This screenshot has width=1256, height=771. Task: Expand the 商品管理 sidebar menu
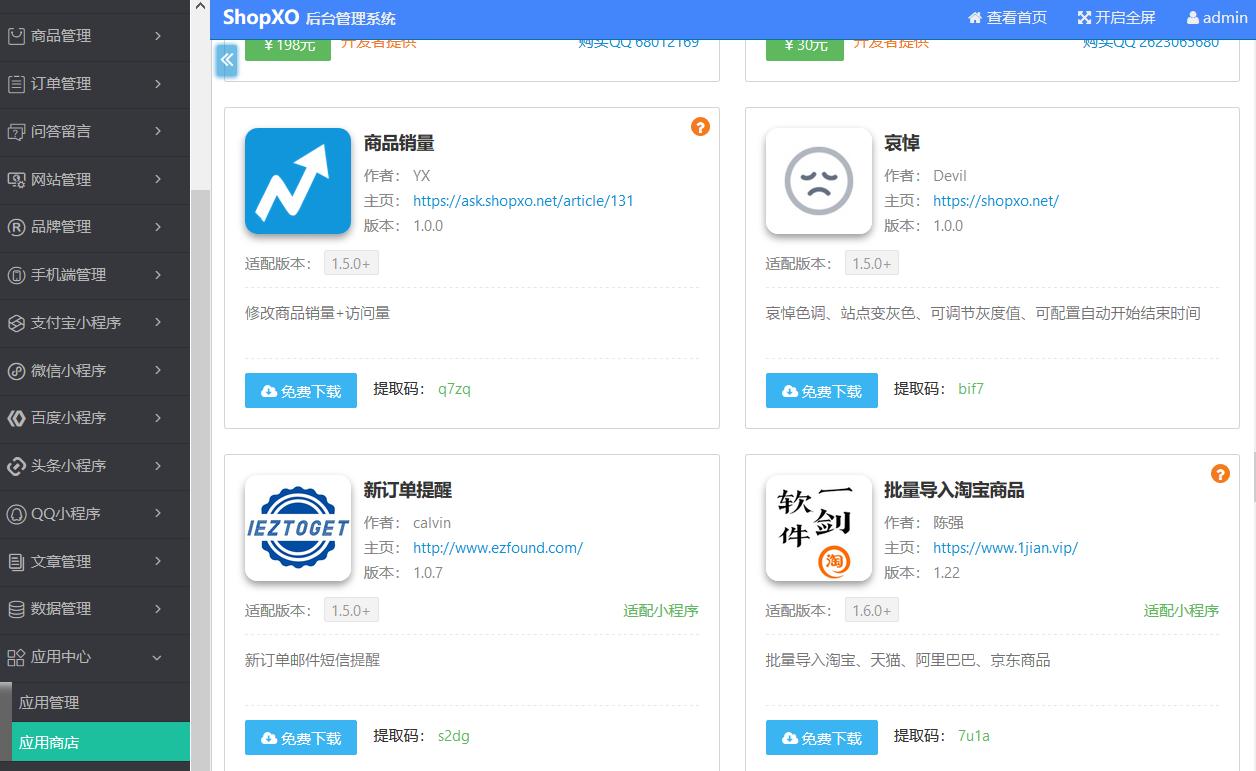[94, 36]
